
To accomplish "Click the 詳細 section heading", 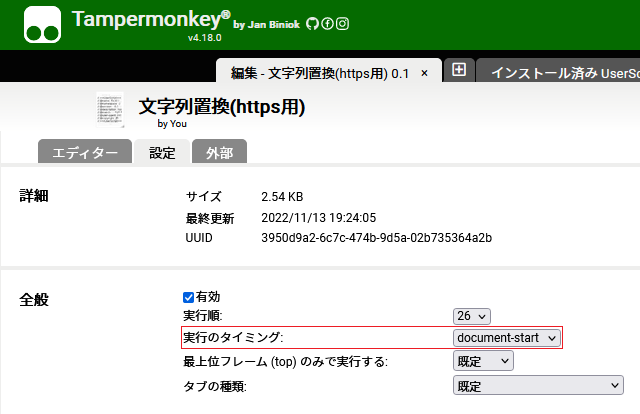I will (34, 196).
